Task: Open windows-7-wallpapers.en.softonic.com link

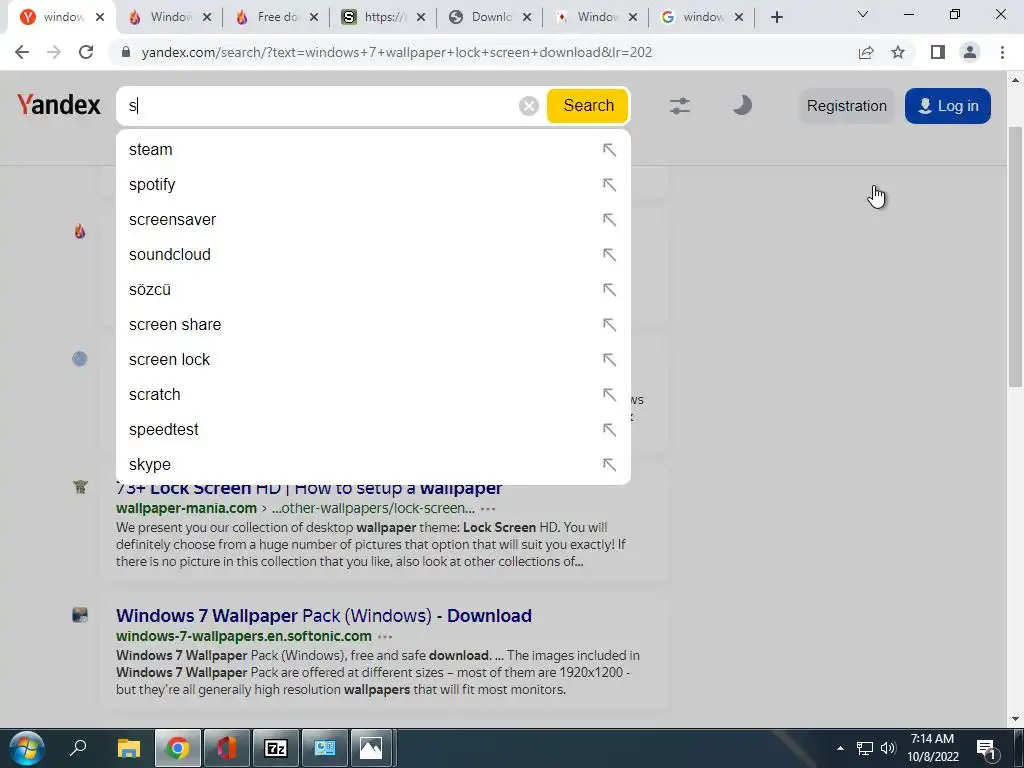Action: point(244,636)
